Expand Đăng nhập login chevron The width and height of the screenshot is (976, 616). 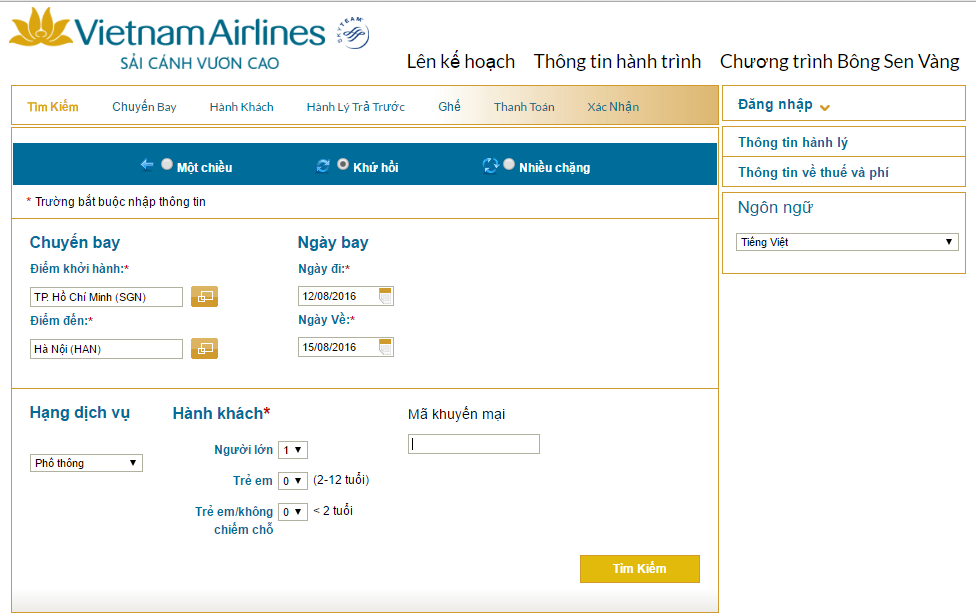coord(825,107)
